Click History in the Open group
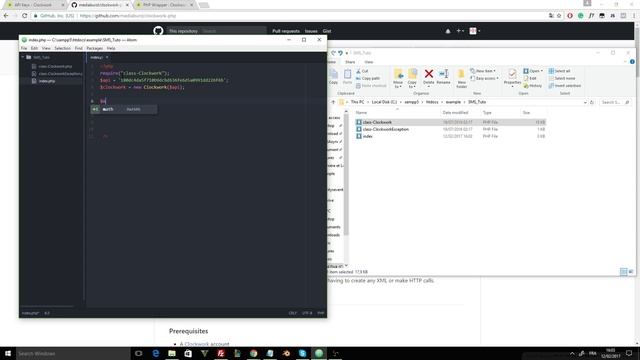Screen dimensions: 640x360 tap(533, 86)
